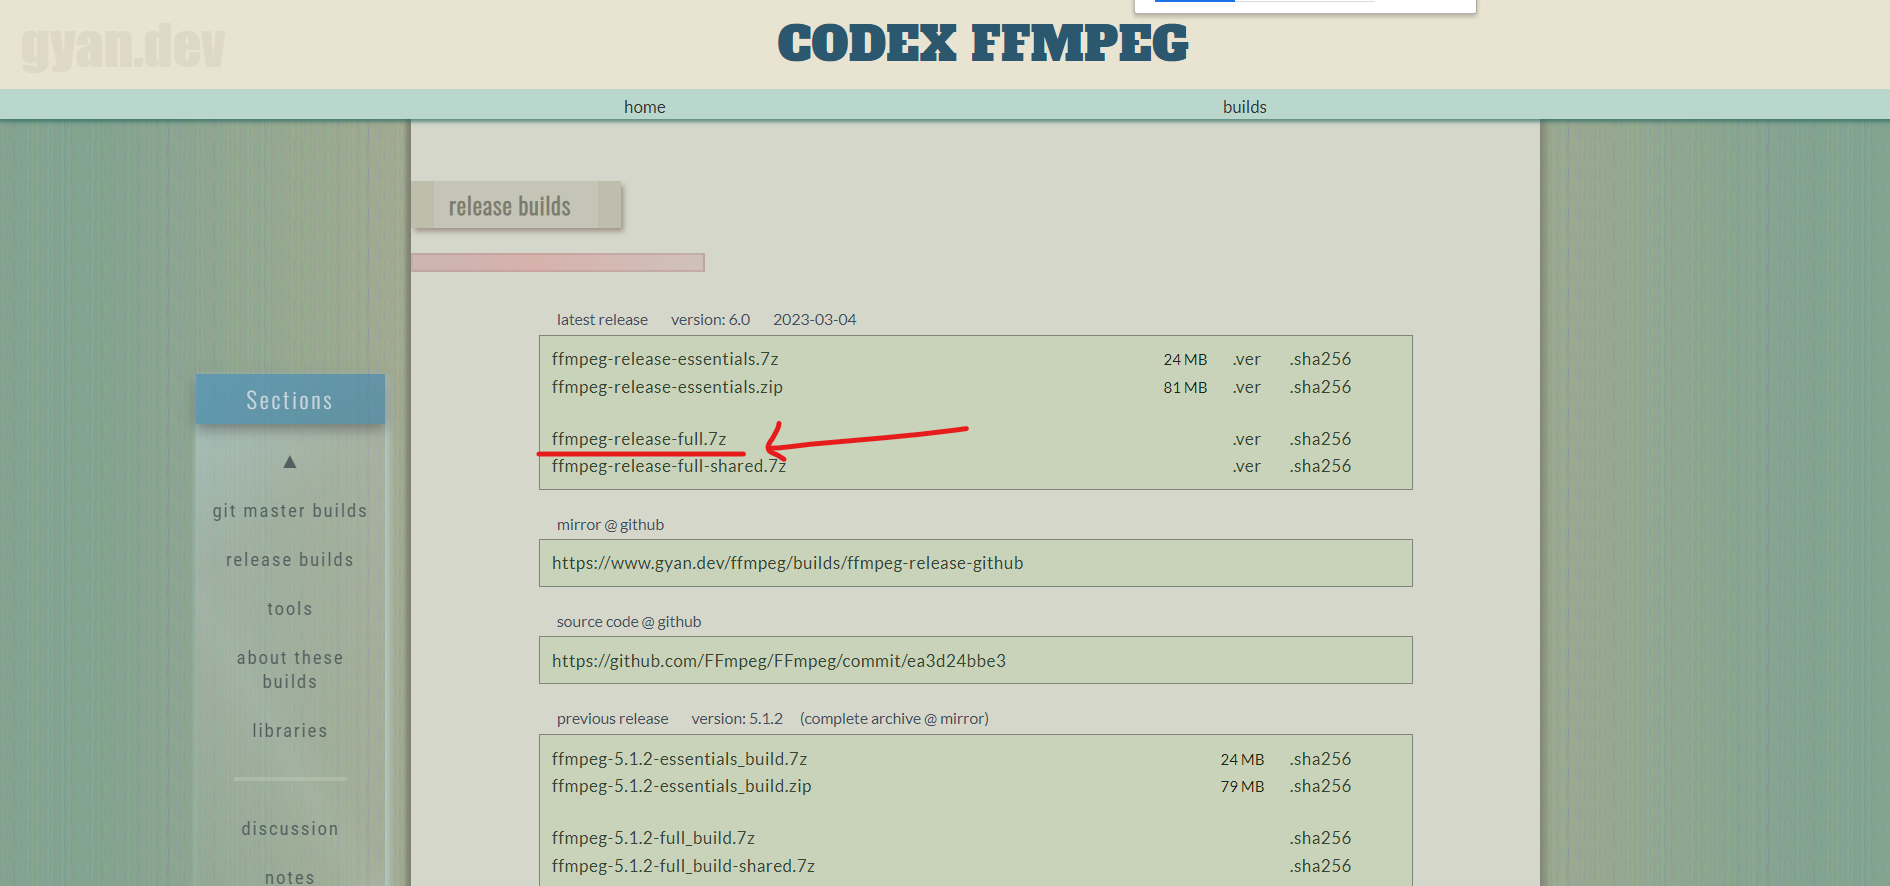
Task: Download ffmpeg-release-essentials.7z
Action: [x=665, y=359]
